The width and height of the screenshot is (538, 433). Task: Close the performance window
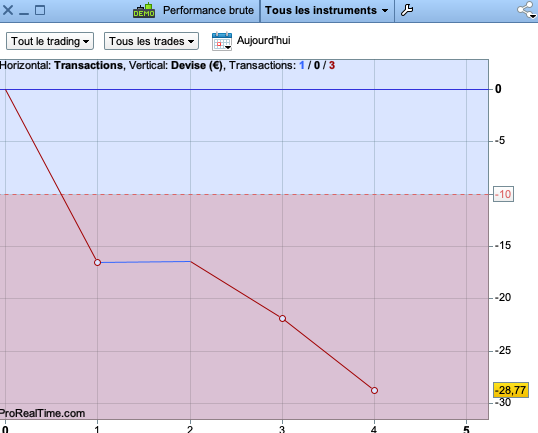[x=8, y=10]
